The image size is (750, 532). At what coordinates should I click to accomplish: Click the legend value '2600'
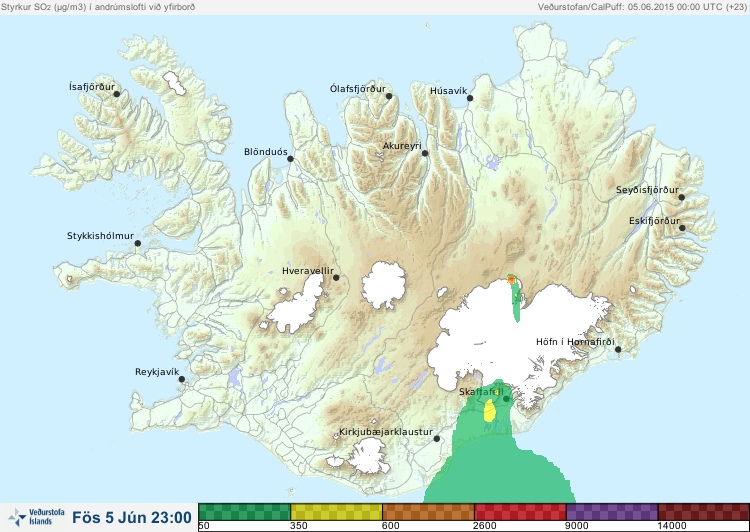tap(485, 526)
